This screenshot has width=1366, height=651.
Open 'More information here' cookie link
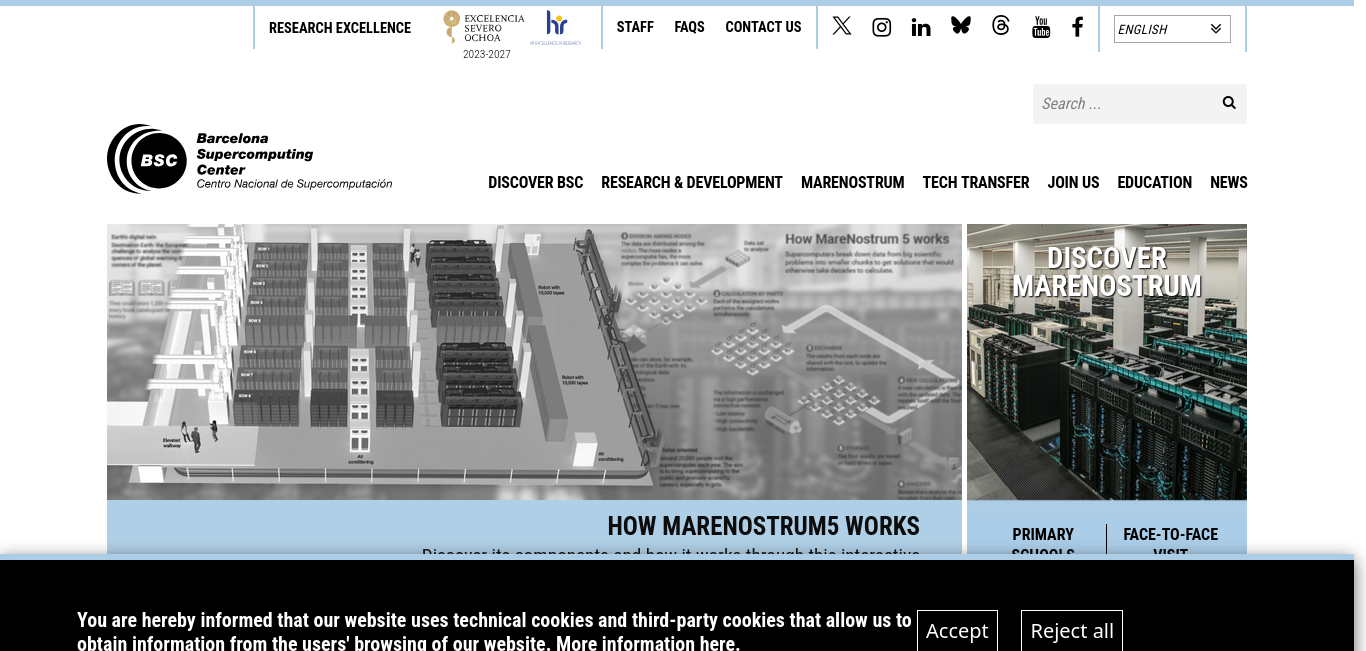click(x=646, y=643)
